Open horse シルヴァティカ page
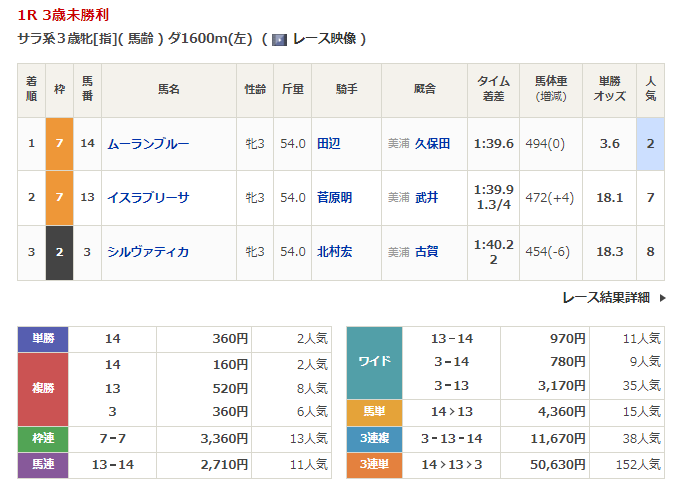 click(x=148, y=252)
